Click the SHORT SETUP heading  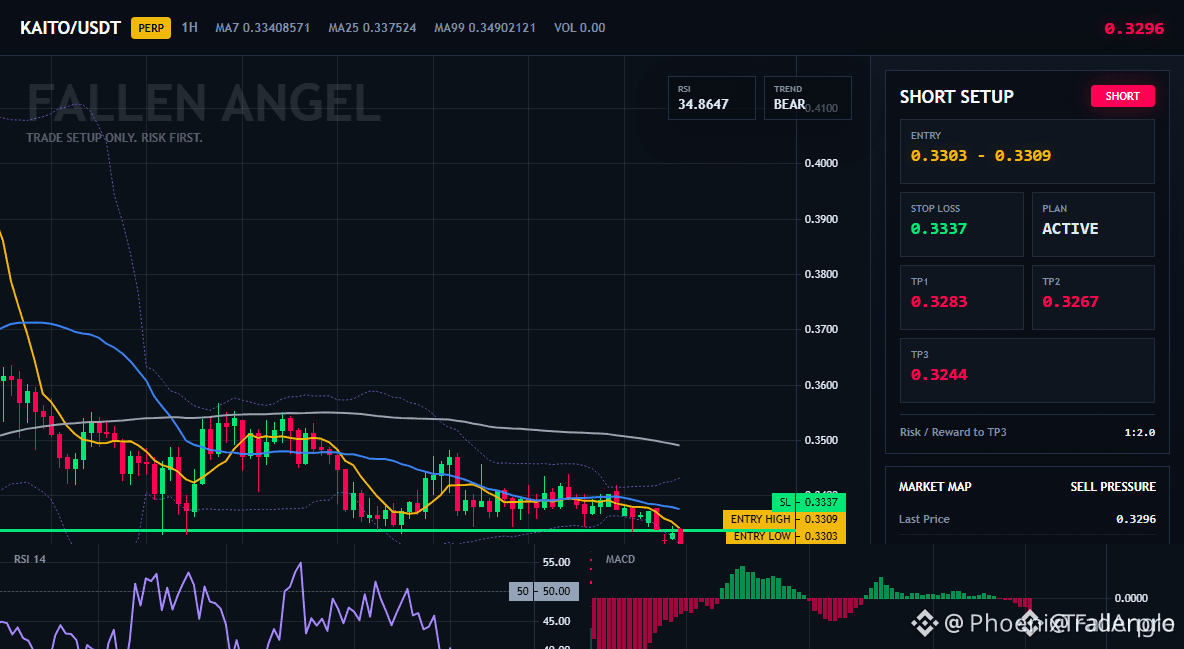(x=957, y=97)
